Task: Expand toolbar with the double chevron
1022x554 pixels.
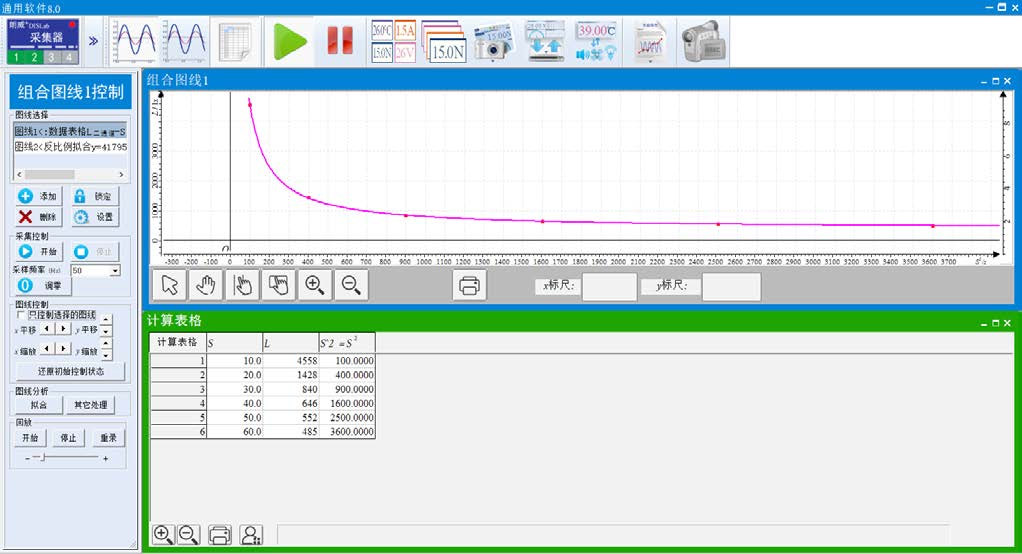Action: tap(94, 42)
